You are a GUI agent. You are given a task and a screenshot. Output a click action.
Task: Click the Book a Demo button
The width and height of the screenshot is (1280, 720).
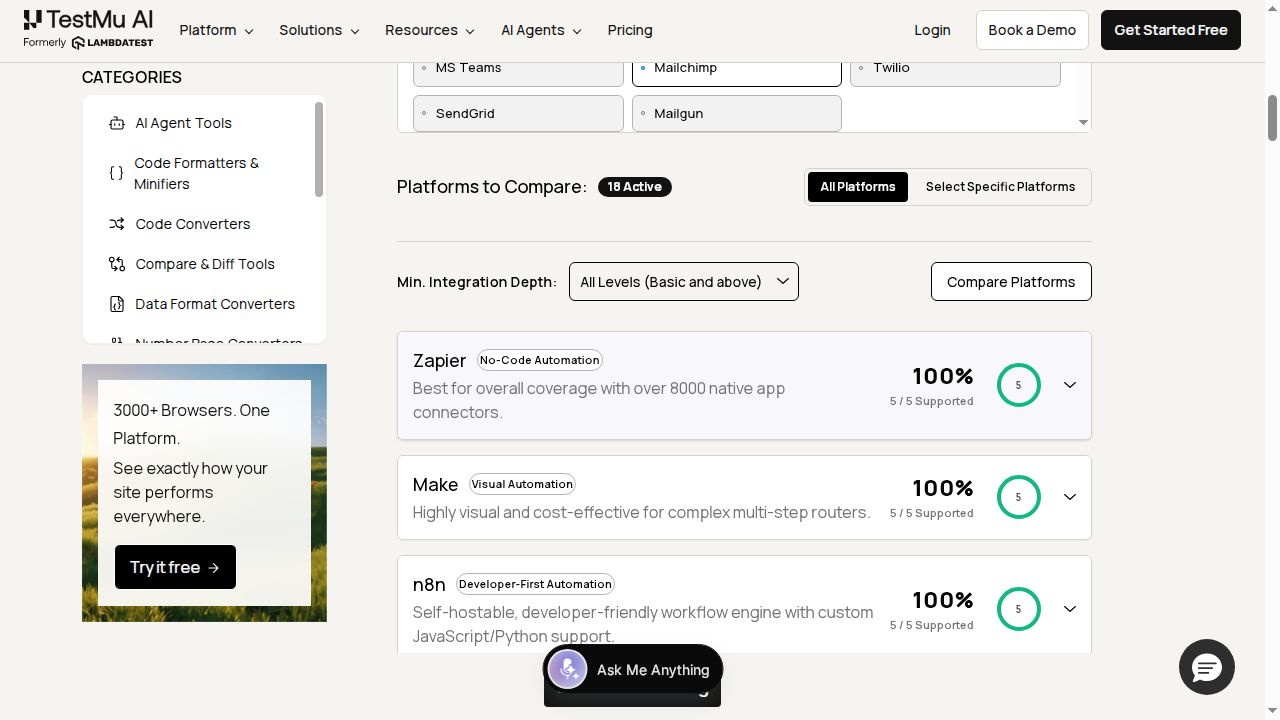pyautogui.click(x=1032, y=30)
